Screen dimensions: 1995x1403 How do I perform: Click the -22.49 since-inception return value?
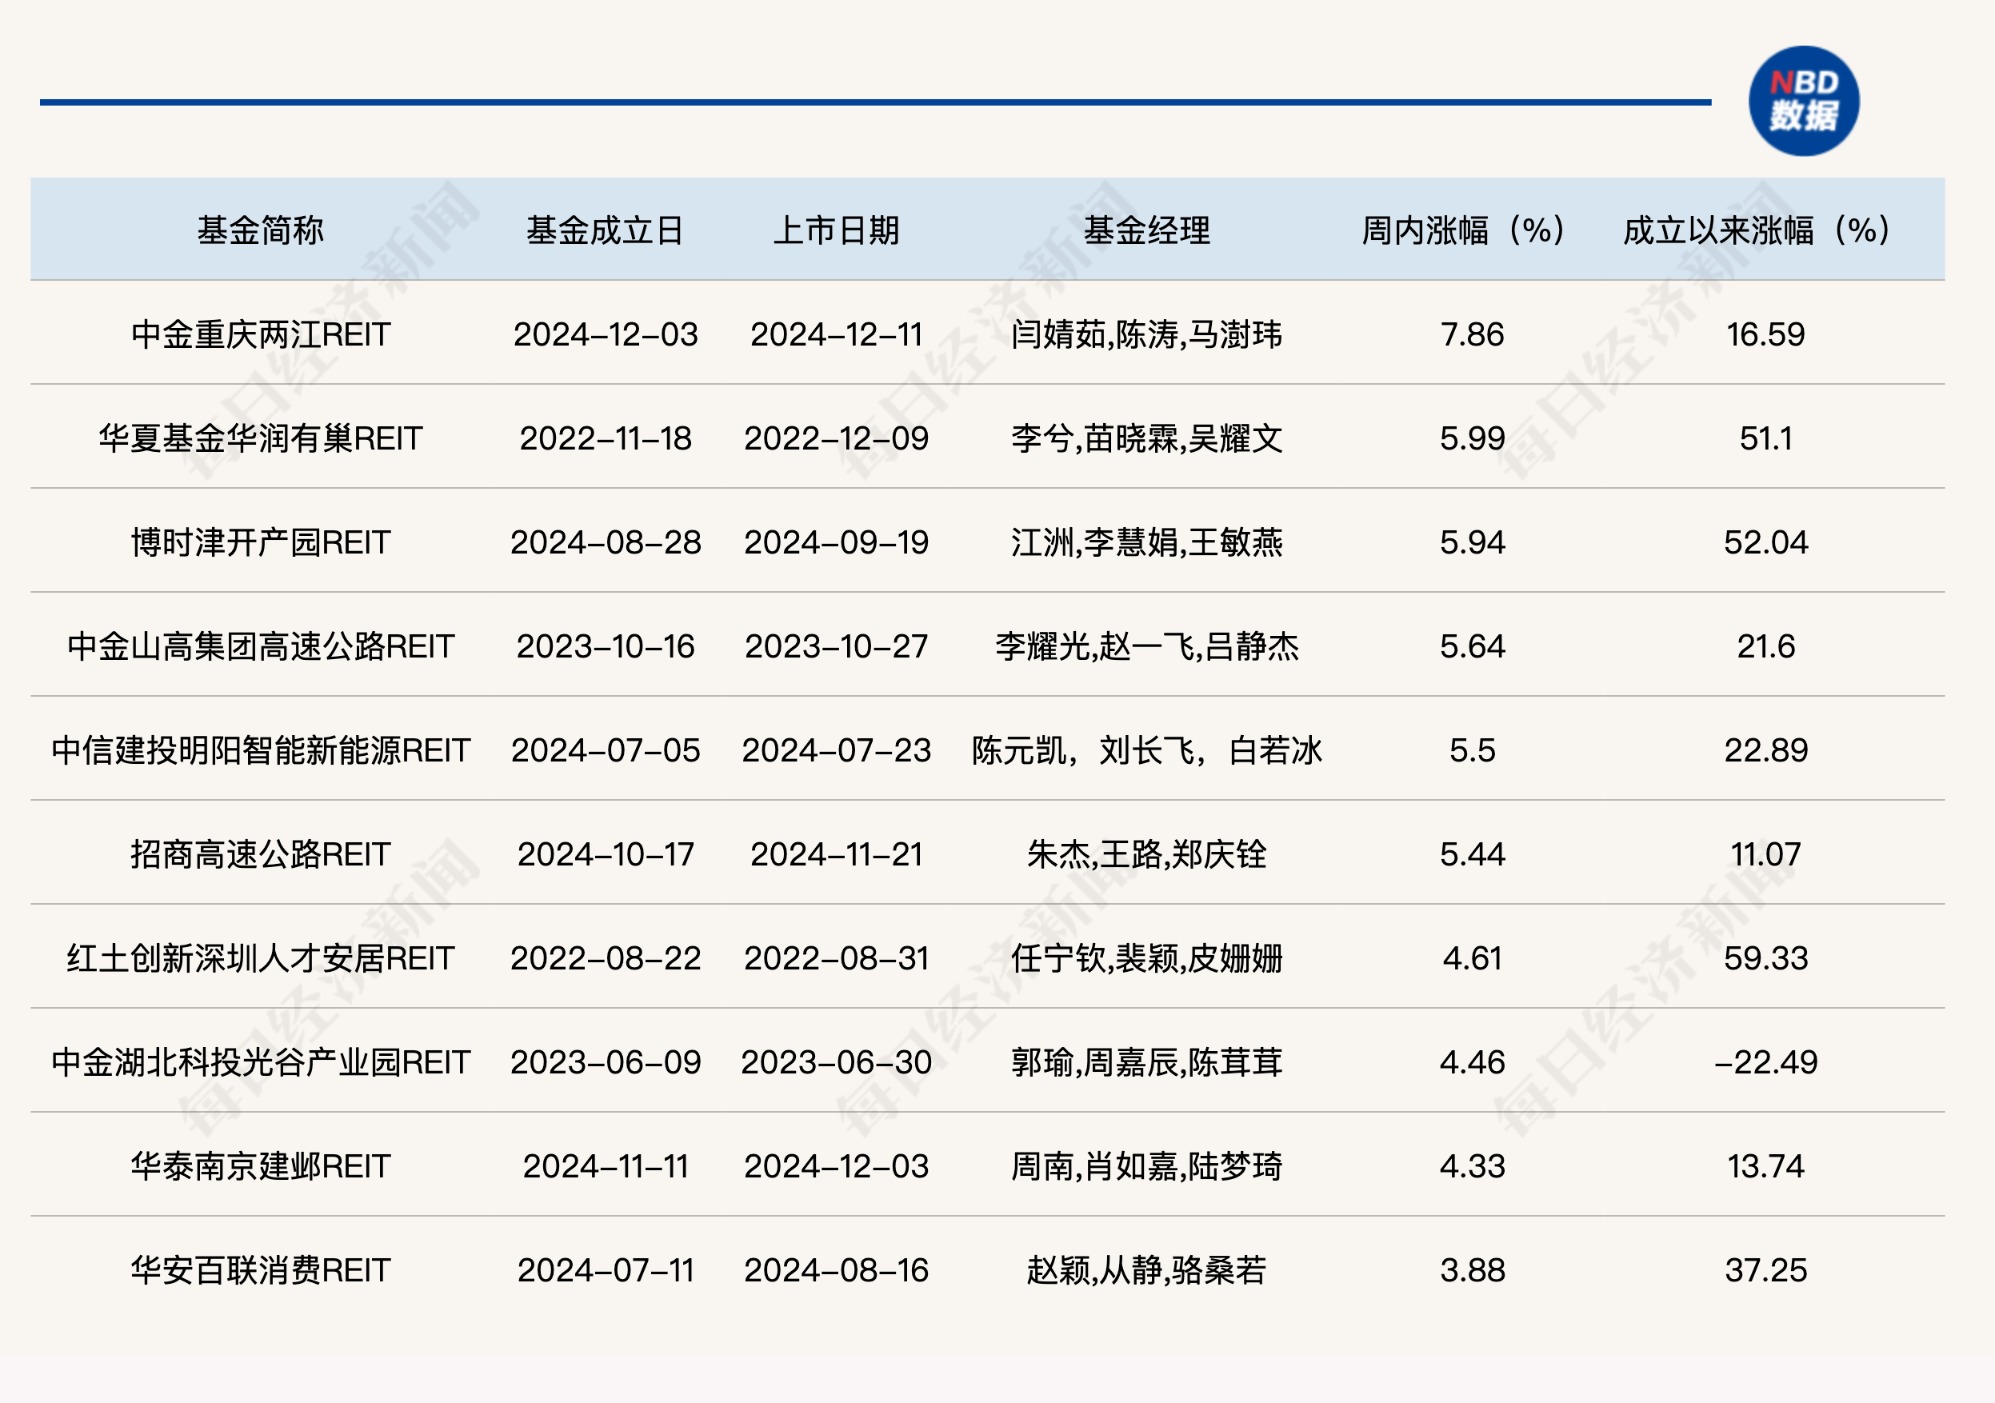pos(1765,1063)
